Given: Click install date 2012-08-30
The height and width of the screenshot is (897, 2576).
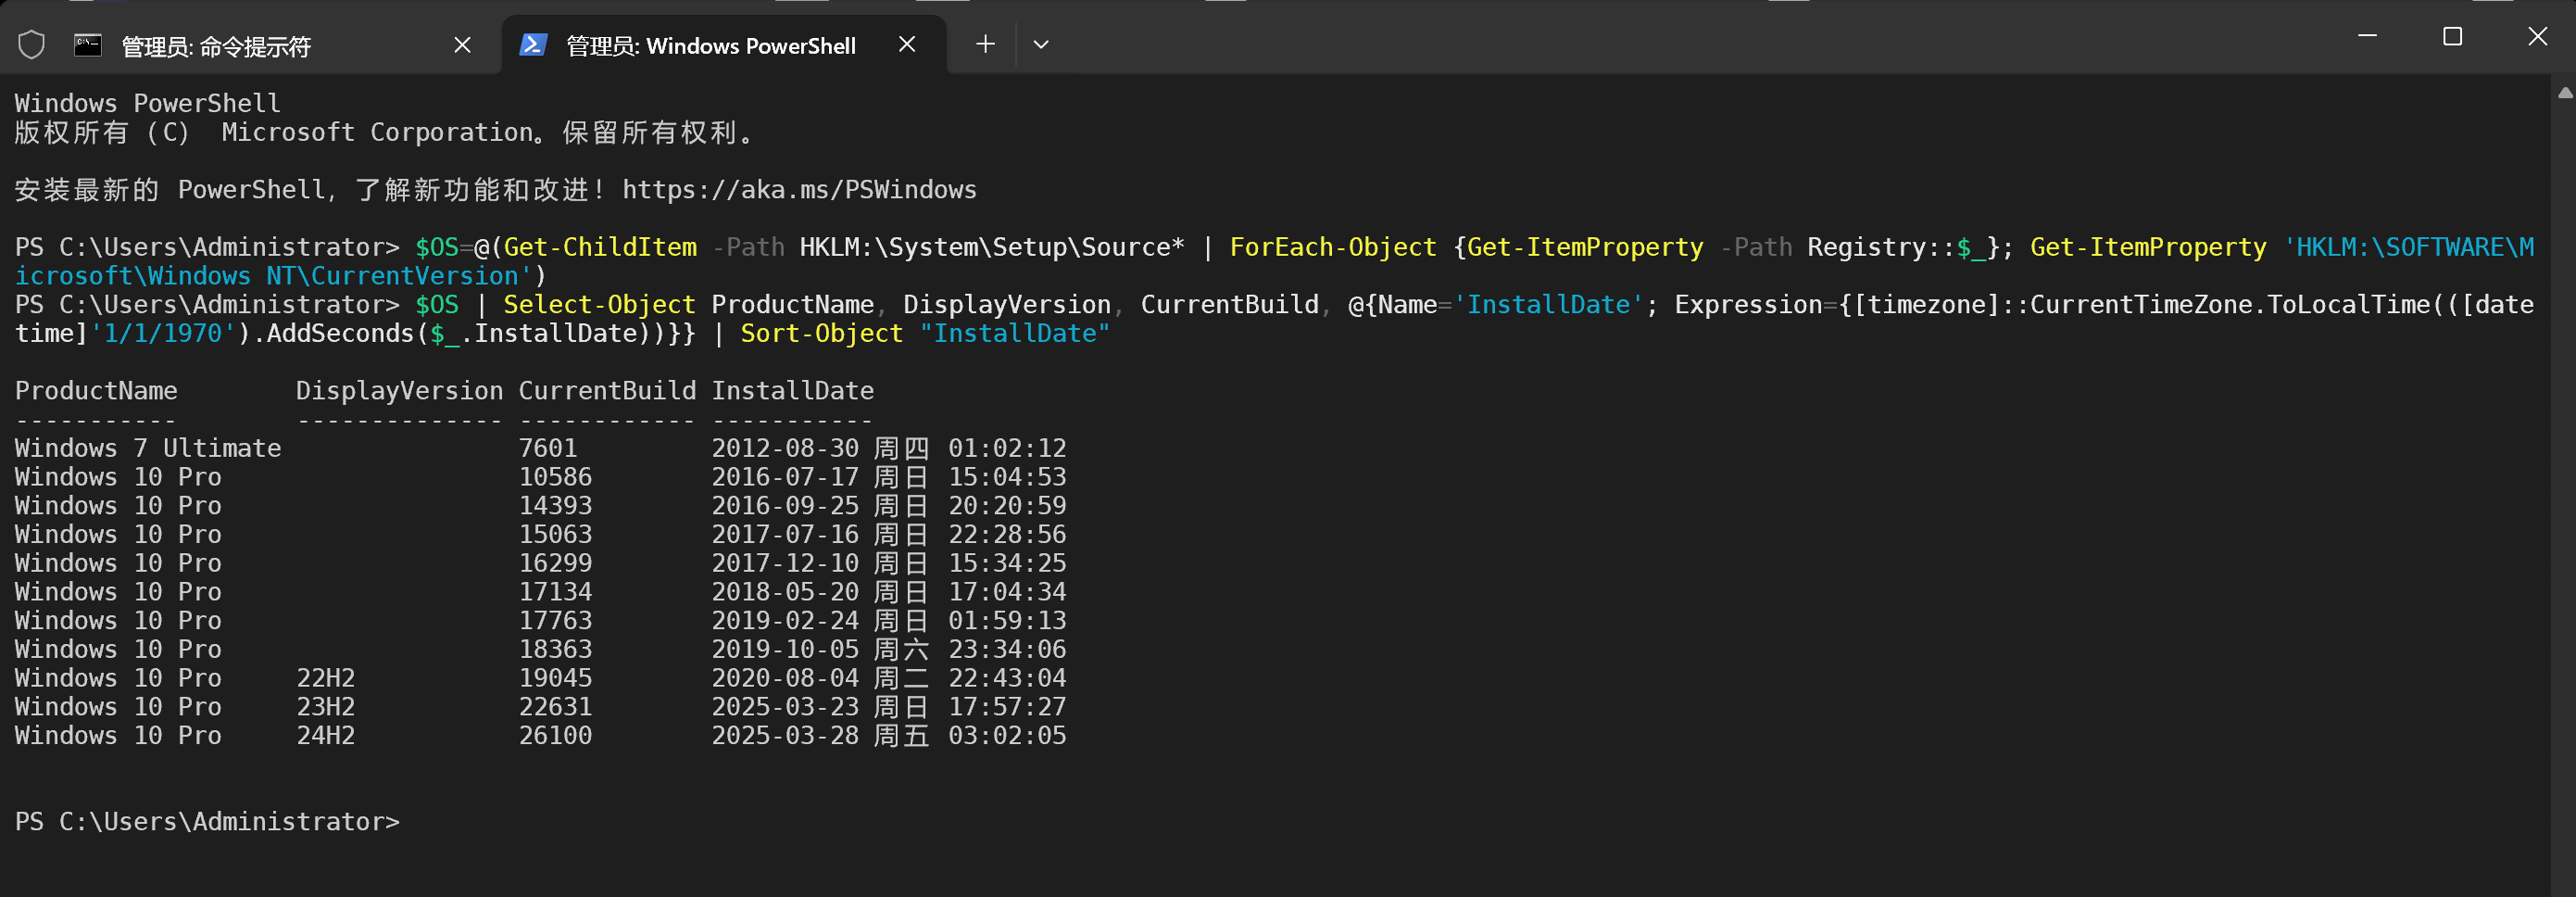Looking at the screenshot, I should pyautogui.click(x=785, y=448).
